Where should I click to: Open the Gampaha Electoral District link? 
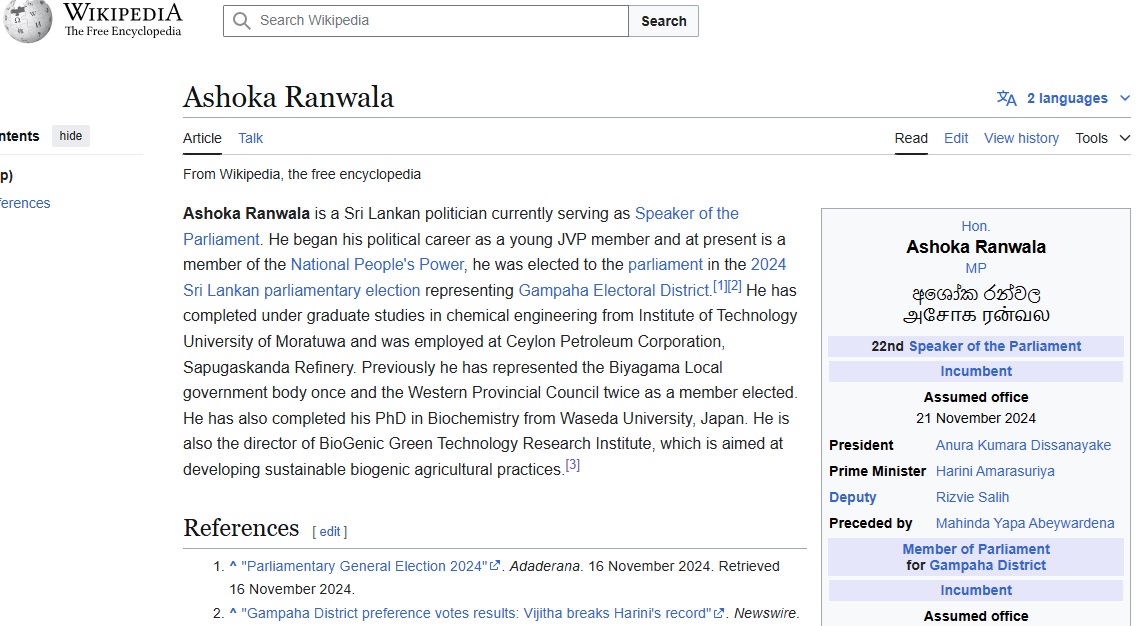click(x=615, y=290)
